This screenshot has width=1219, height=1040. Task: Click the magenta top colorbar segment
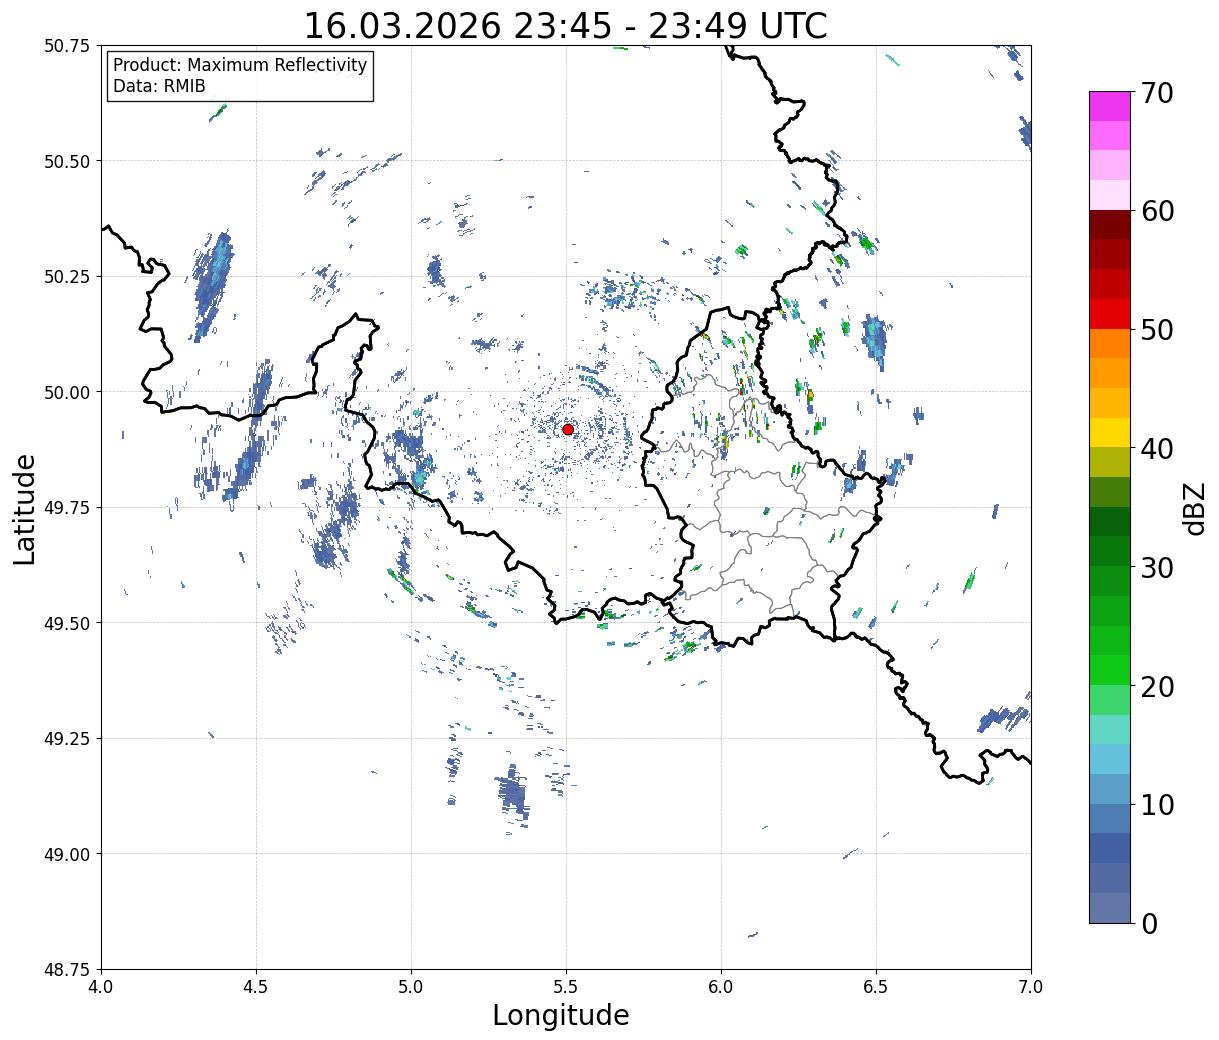tap(1110, 106)
